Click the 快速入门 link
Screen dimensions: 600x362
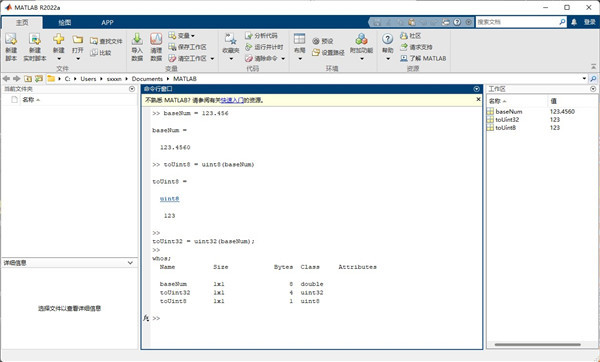pyautogui.click(x=232, y=100)
